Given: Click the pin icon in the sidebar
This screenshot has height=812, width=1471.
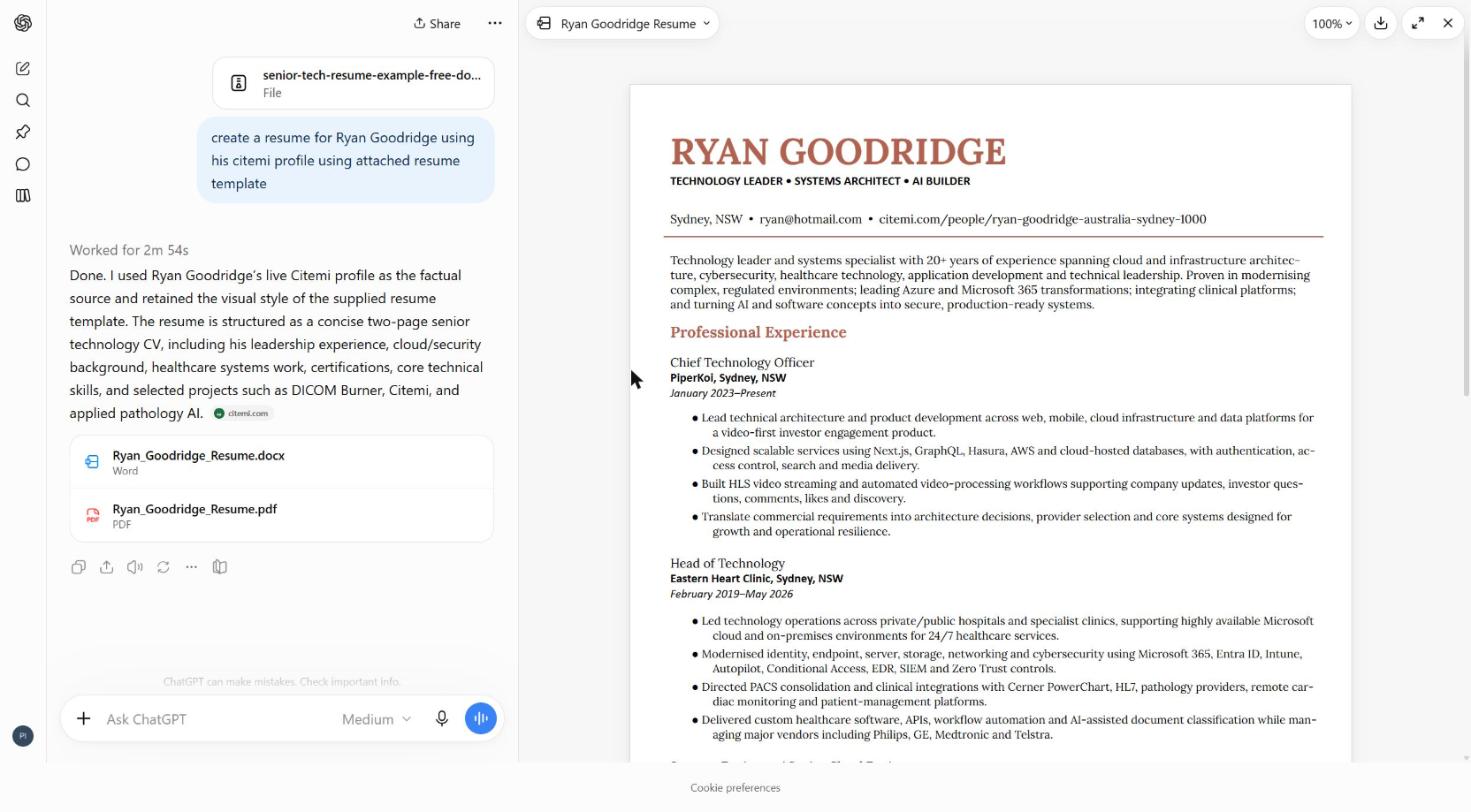Looking at the screenshot, I should pos(23,132).
